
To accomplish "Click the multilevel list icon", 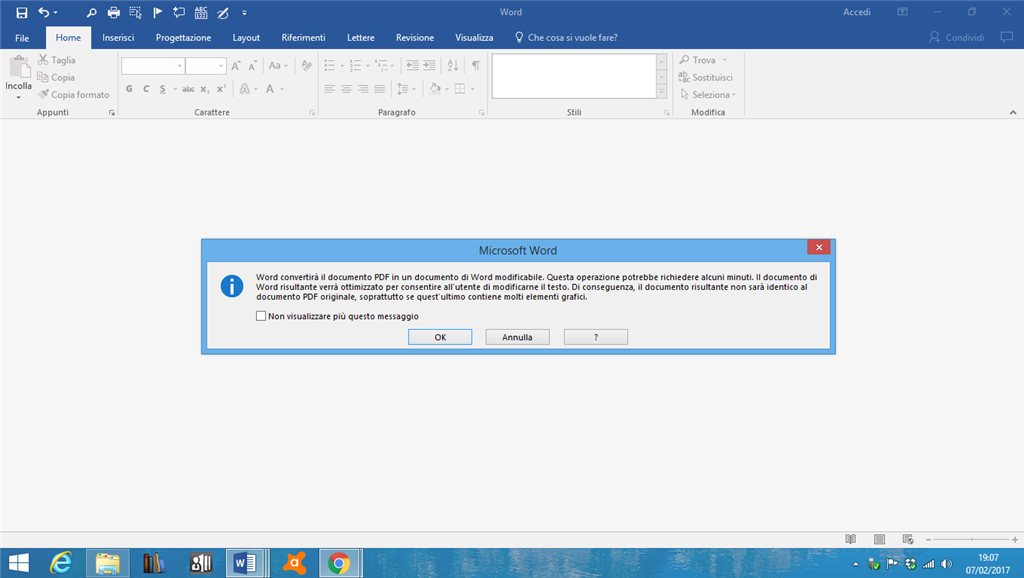I will coord(381,66).
